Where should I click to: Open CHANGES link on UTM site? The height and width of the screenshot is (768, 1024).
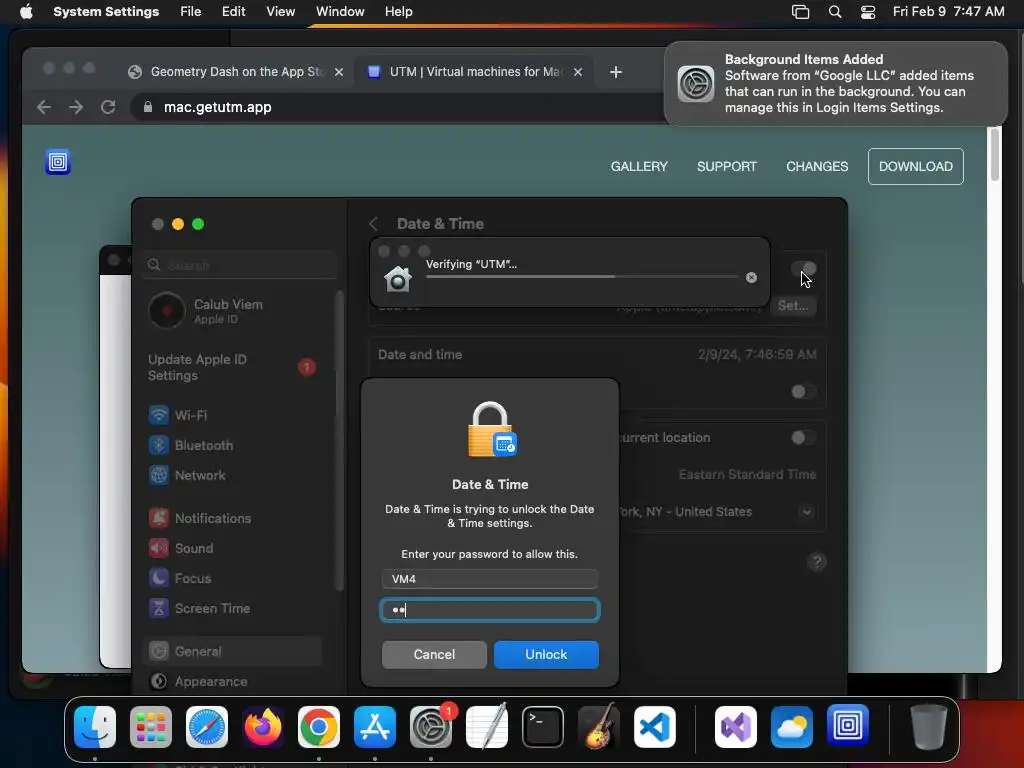tap(817, 167)
